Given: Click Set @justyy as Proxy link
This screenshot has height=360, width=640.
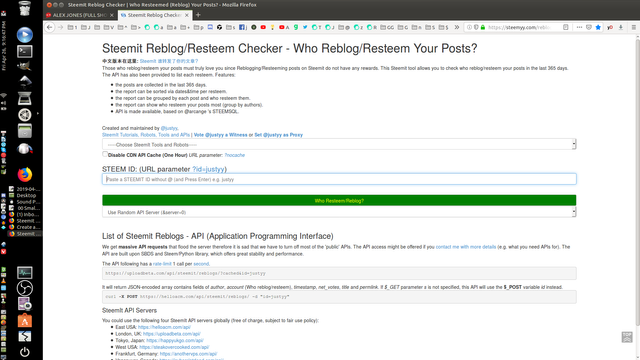Looking at the screenshot, I should [278, 135].
